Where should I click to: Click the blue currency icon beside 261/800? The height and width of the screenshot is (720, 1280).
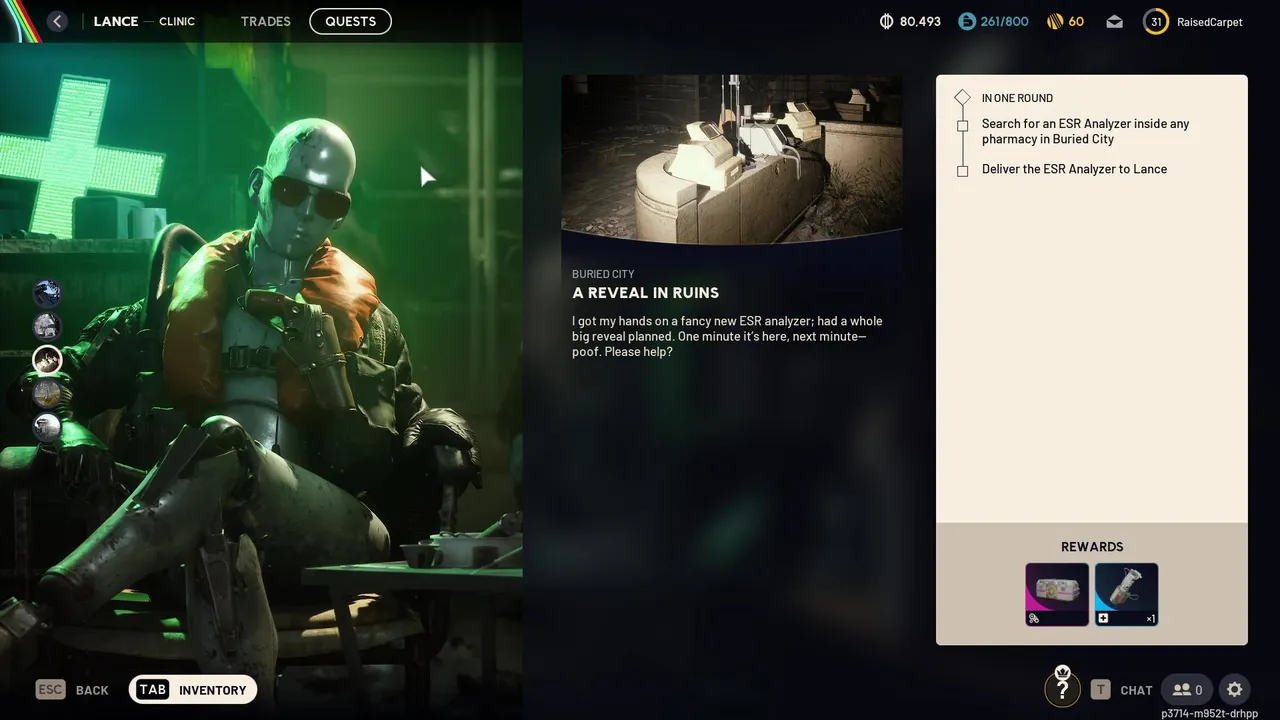click(x=966, y=21)
